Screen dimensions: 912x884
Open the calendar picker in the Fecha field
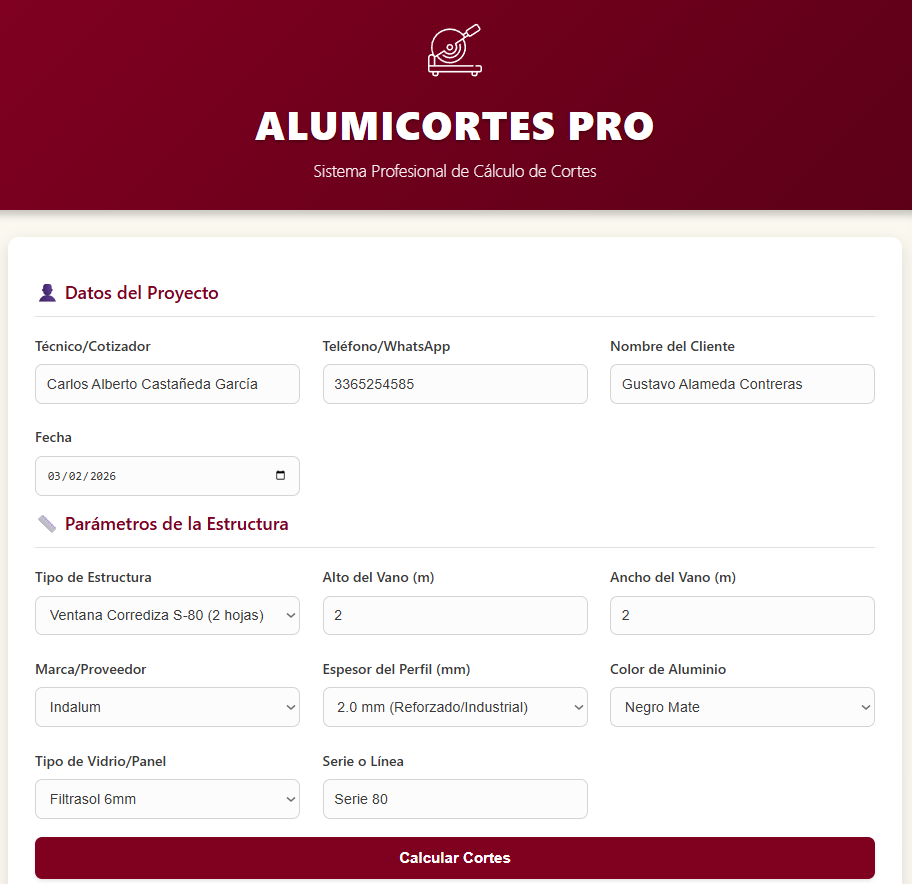[281, 476]
